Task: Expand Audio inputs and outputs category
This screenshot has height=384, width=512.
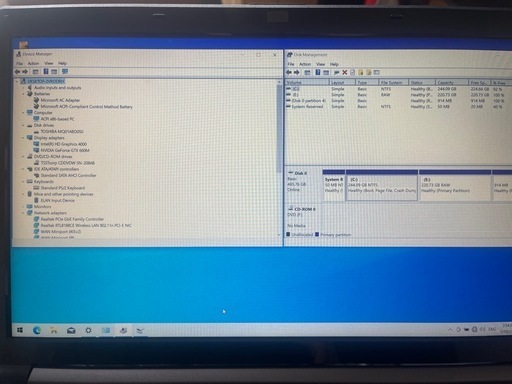Action: pos(24,87)
